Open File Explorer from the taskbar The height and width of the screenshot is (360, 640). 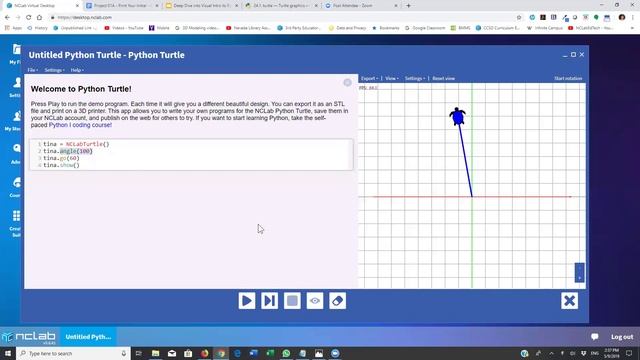pyautogui.click(x=156, y=353)
